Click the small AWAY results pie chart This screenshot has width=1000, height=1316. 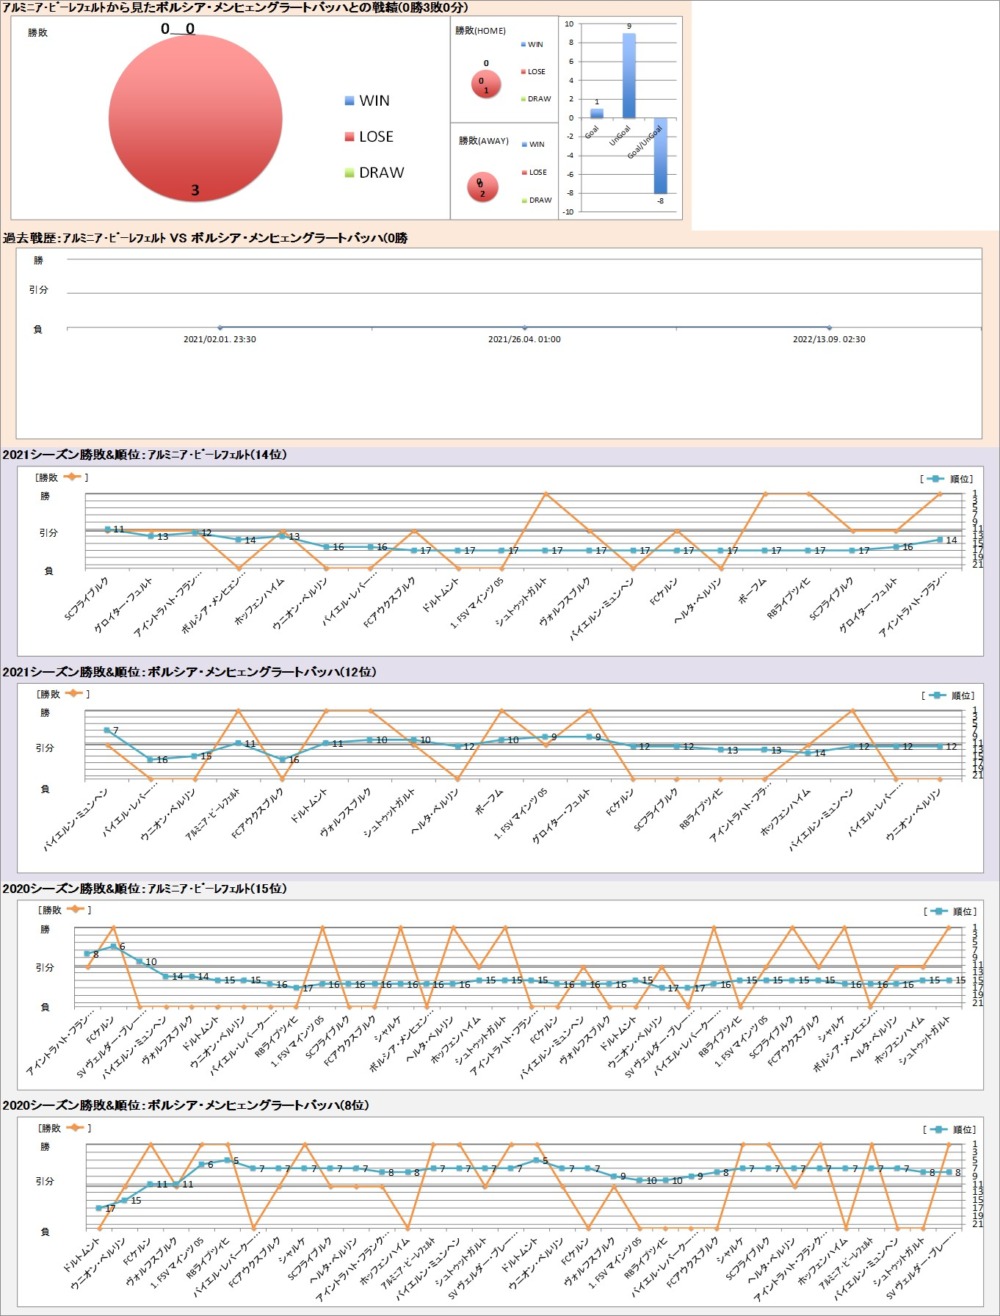pyautogui.click(x=483, y=187)
